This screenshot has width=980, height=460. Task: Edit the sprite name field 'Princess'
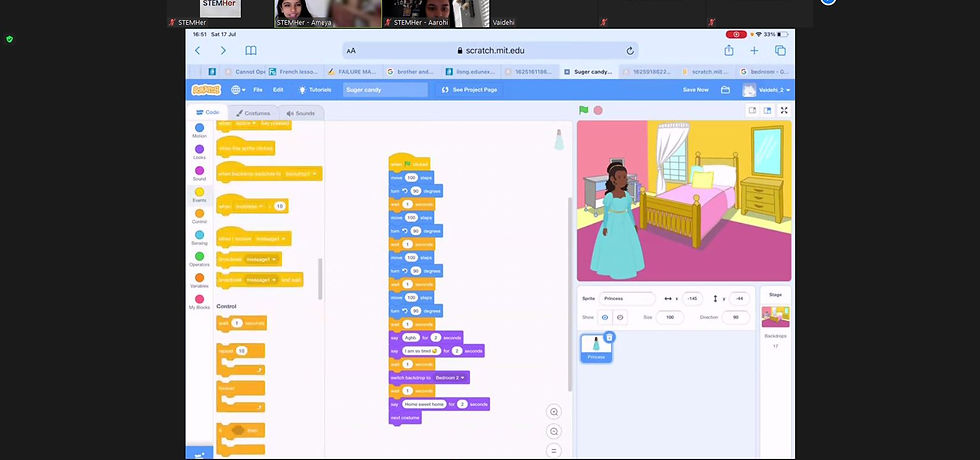click(627, 299)
